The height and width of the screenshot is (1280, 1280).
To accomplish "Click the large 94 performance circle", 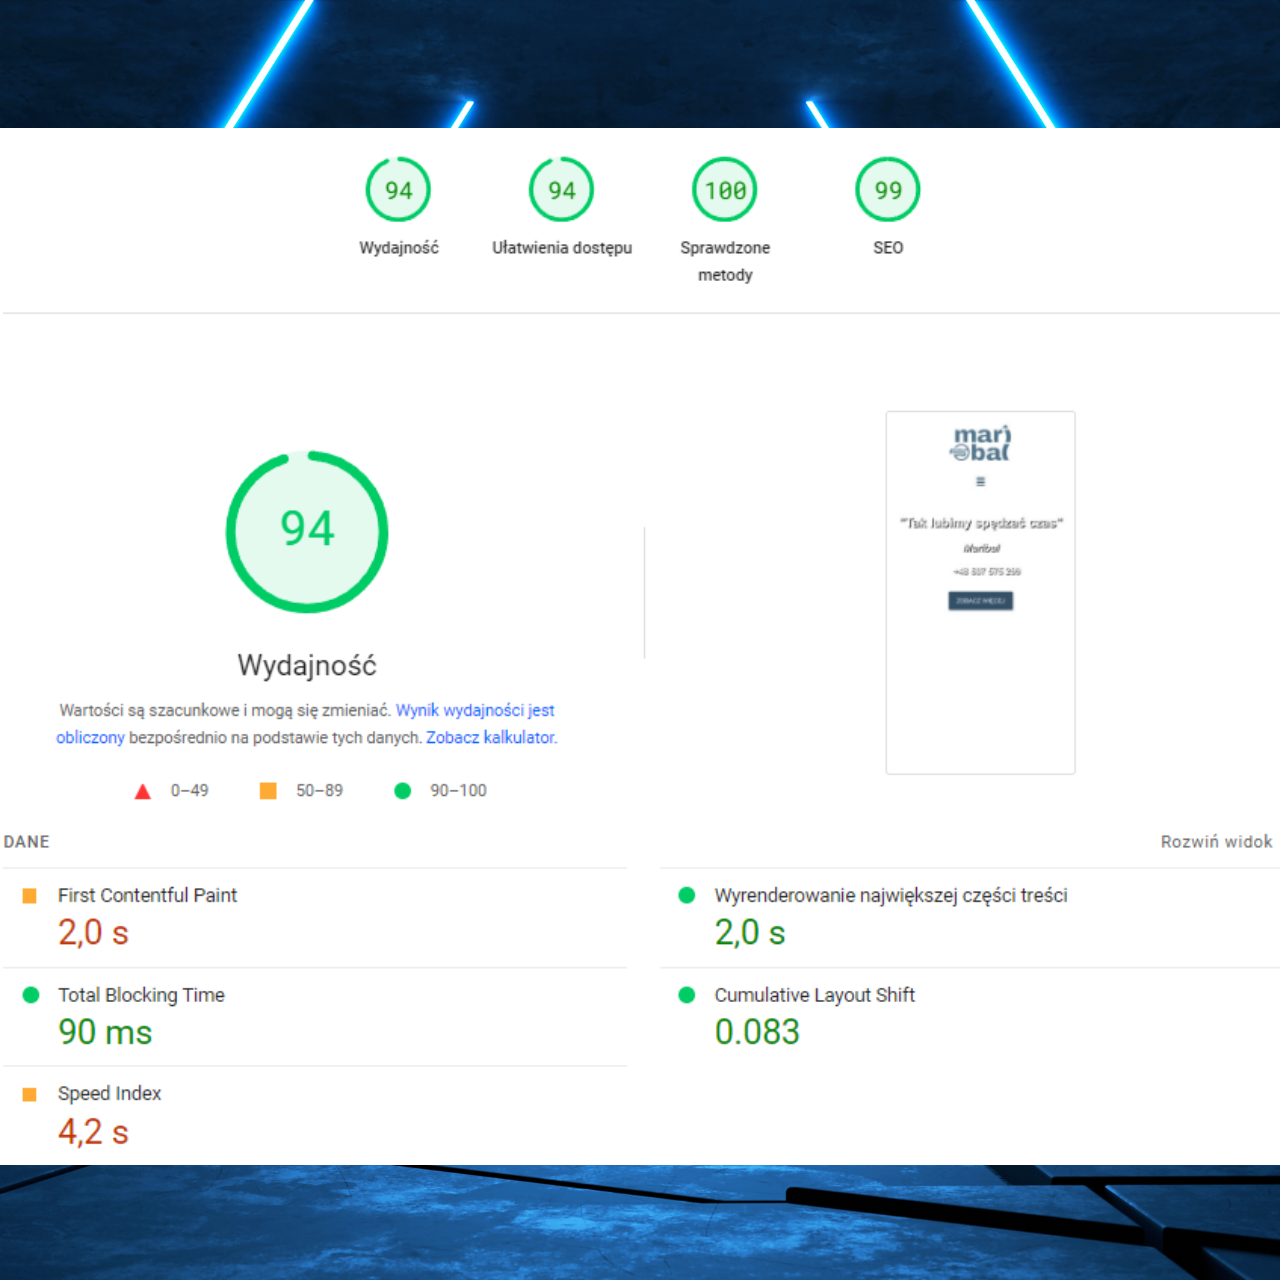I will click(306, 531).
